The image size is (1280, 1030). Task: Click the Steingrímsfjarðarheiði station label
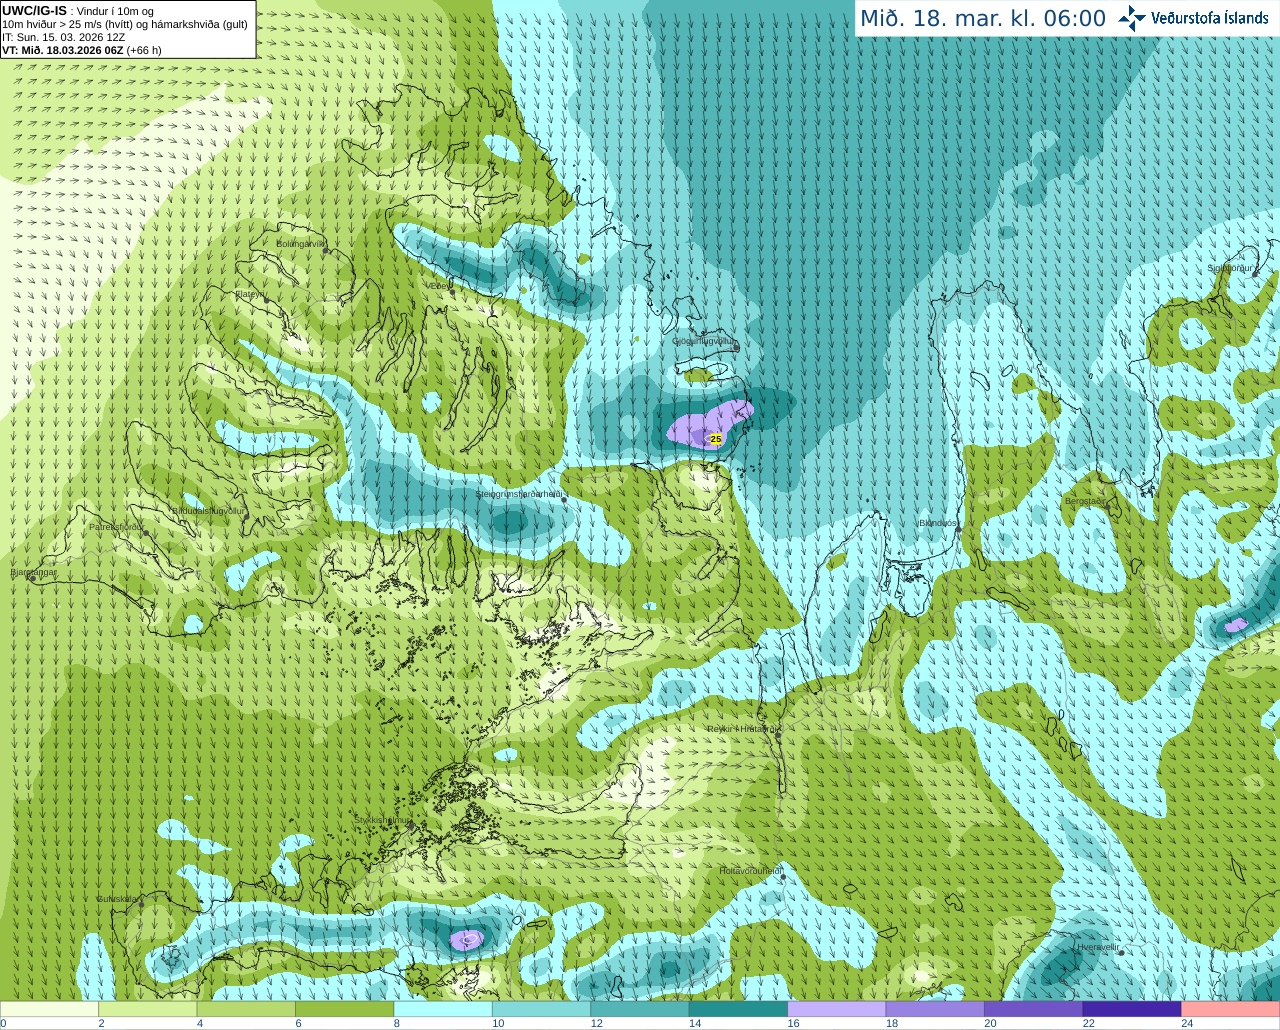coord(519,494)
